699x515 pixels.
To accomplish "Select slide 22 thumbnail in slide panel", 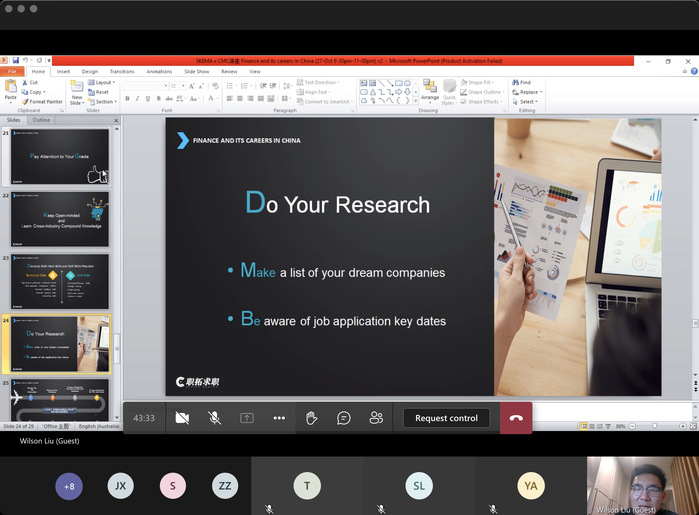I will [60, 218].
